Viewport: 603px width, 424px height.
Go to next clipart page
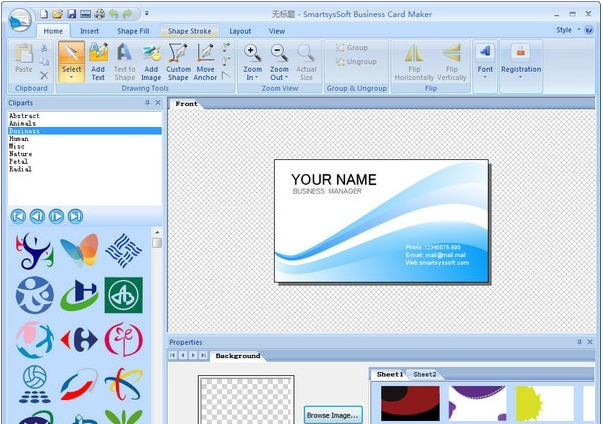tap(56, 216)
